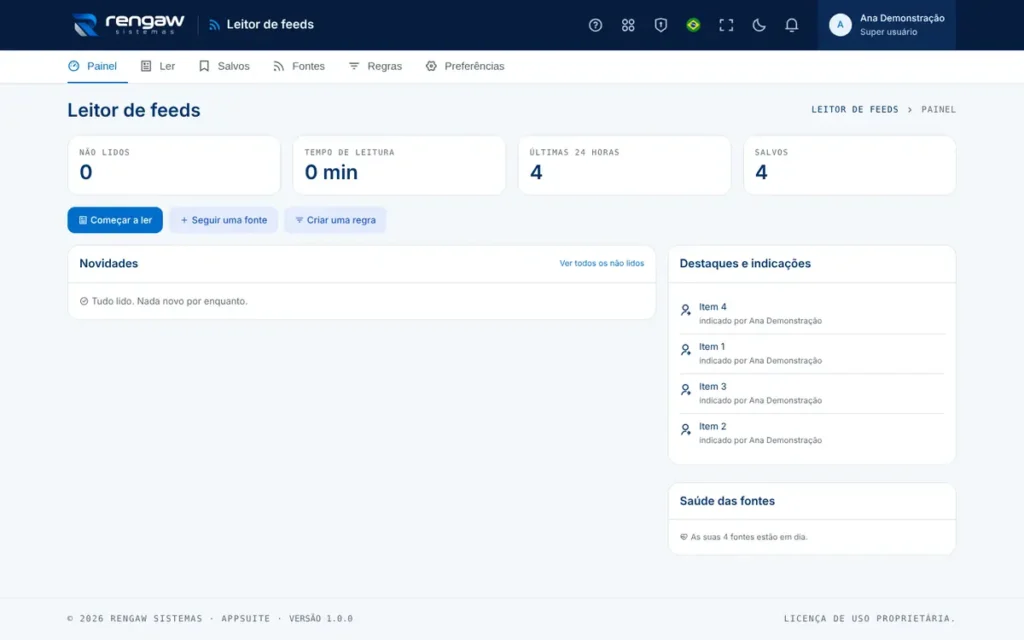Click the SALVOS stat card

(850, 165)
